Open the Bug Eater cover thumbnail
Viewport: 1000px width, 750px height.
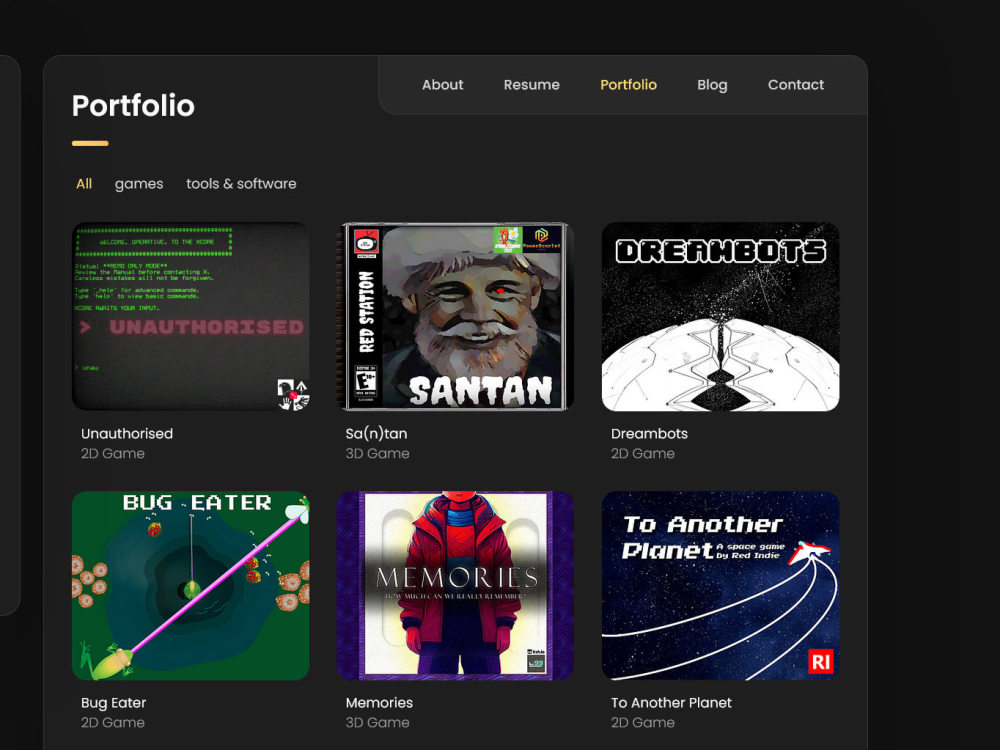[x=191, y=585]
